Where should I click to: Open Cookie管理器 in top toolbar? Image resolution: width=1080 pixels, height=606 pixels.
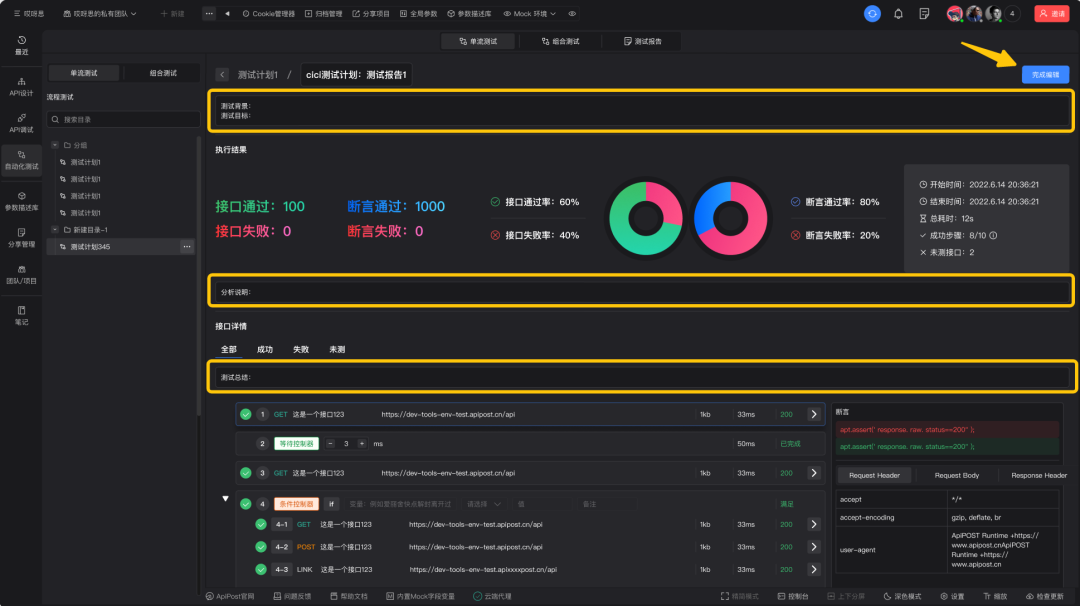[268, 14]
